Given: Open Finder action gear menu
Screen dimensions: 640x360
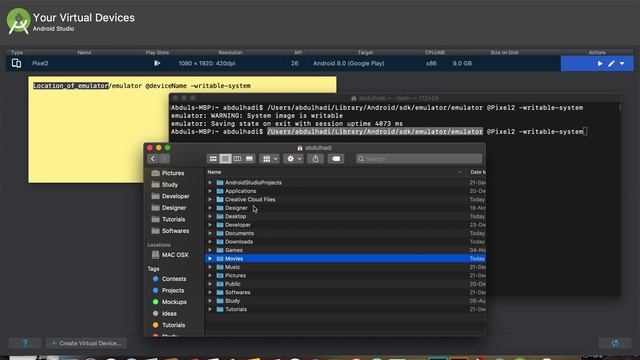Looking at the screenshot, I should coord(293,159).
